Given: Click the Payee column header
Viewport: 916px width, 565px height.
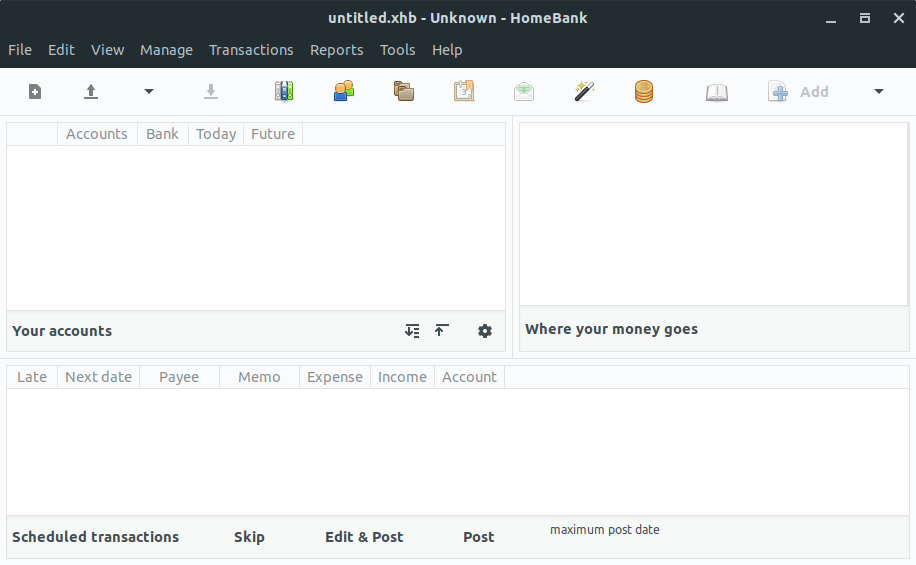Looking at the screenshot, I should 179,377.
